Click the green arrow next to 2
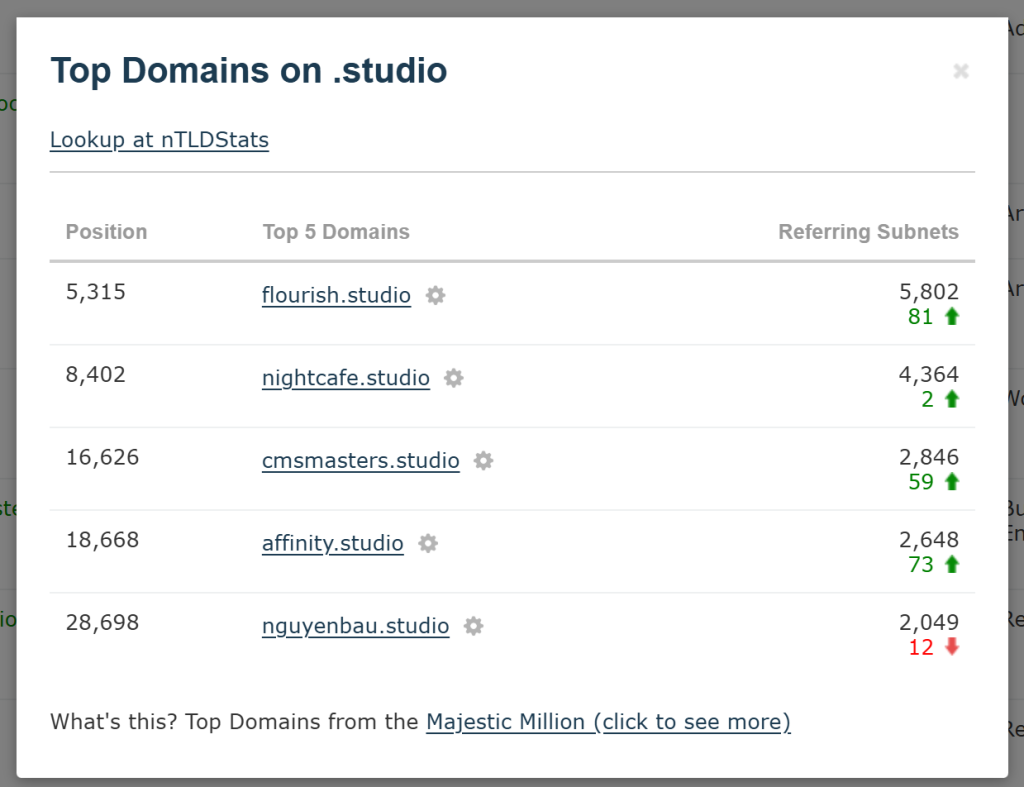The height and width of the screenshot is (787, 1024). [x=951, y=399]
